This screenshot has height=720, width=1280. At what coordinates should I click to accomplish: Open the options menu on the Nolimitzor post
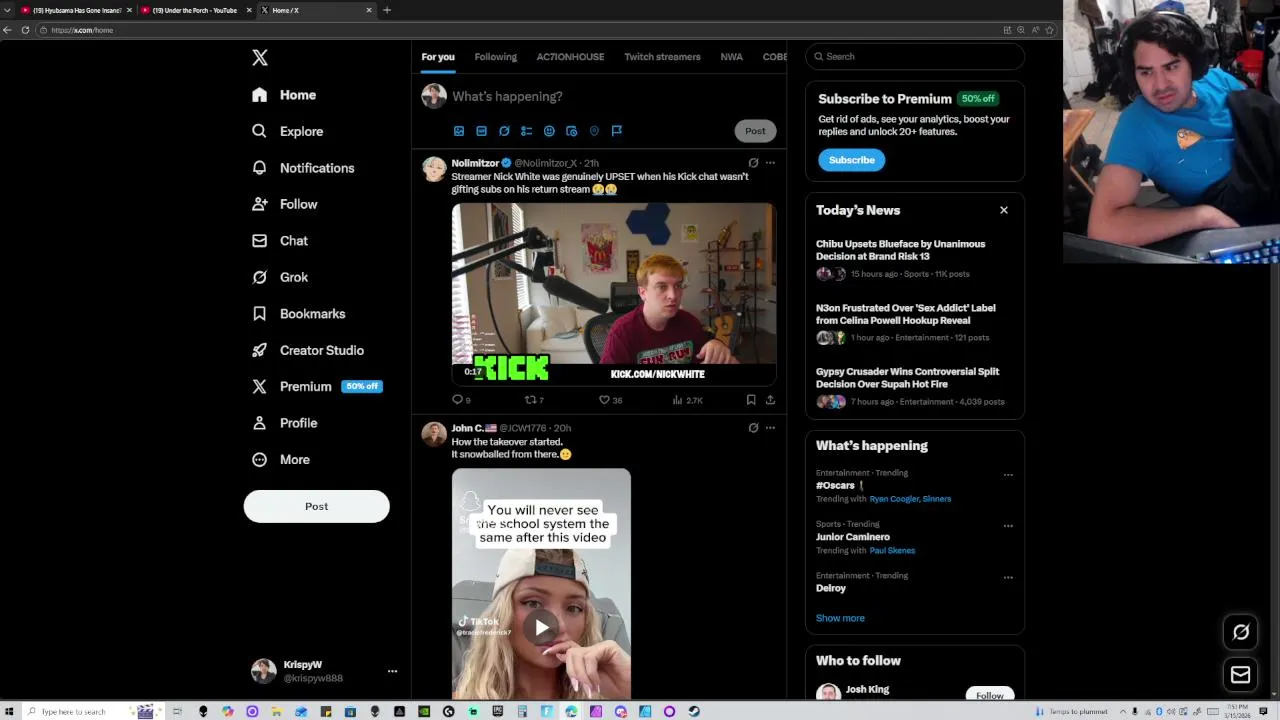770,162
